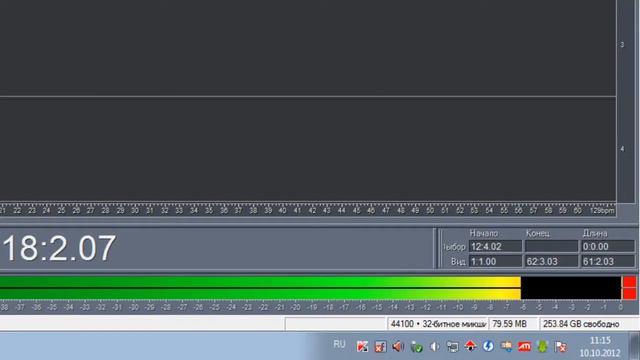Click the Show Desktop strip beside clock

(x=635, y=346)
